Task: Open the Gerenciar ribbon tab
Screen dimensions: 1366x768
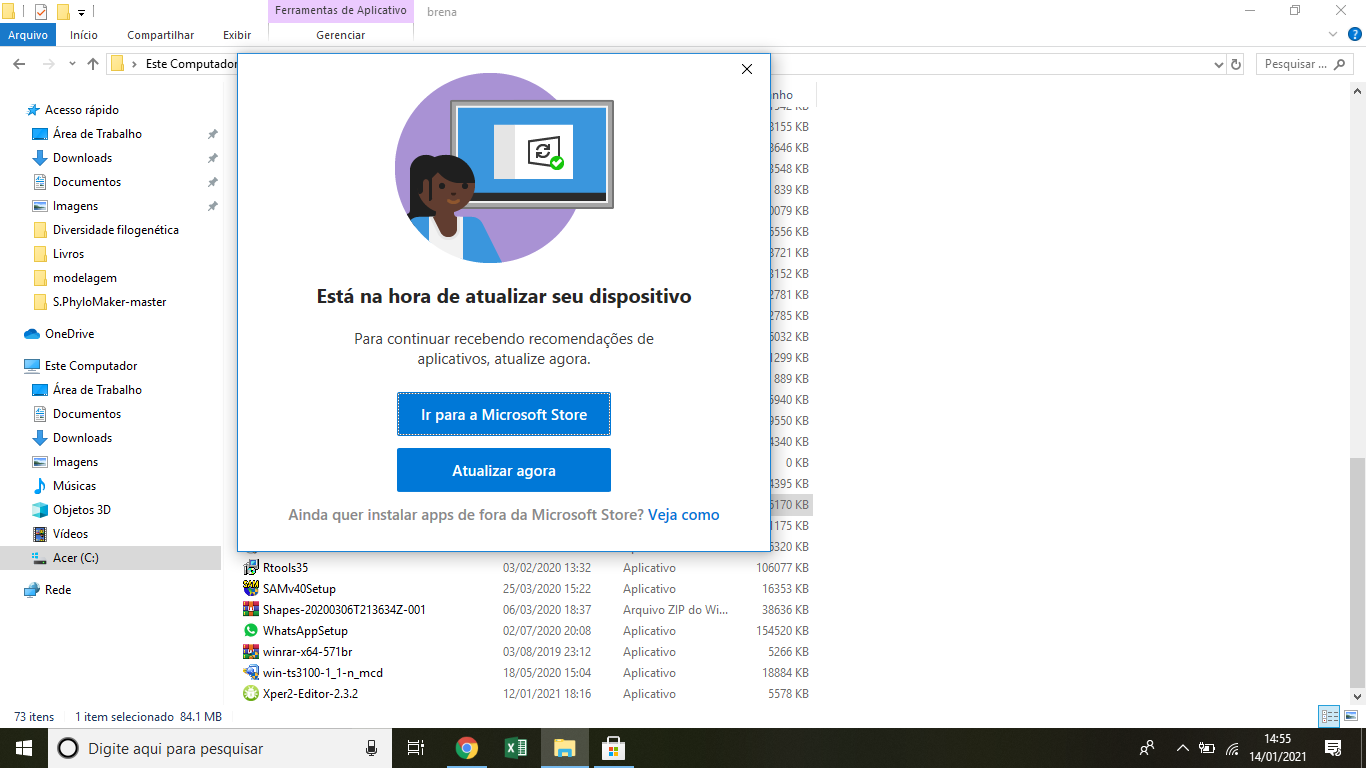Action: (x=341, y=35)
